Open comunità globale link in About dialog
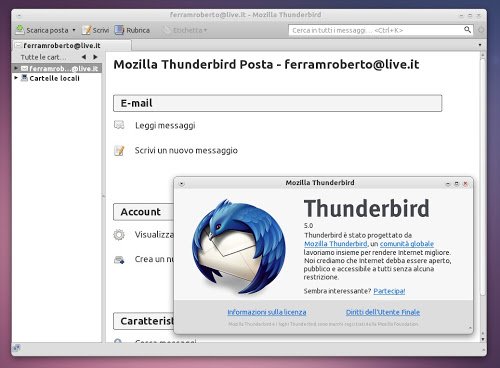Screen dimensions: 500x368 point(407,244)
